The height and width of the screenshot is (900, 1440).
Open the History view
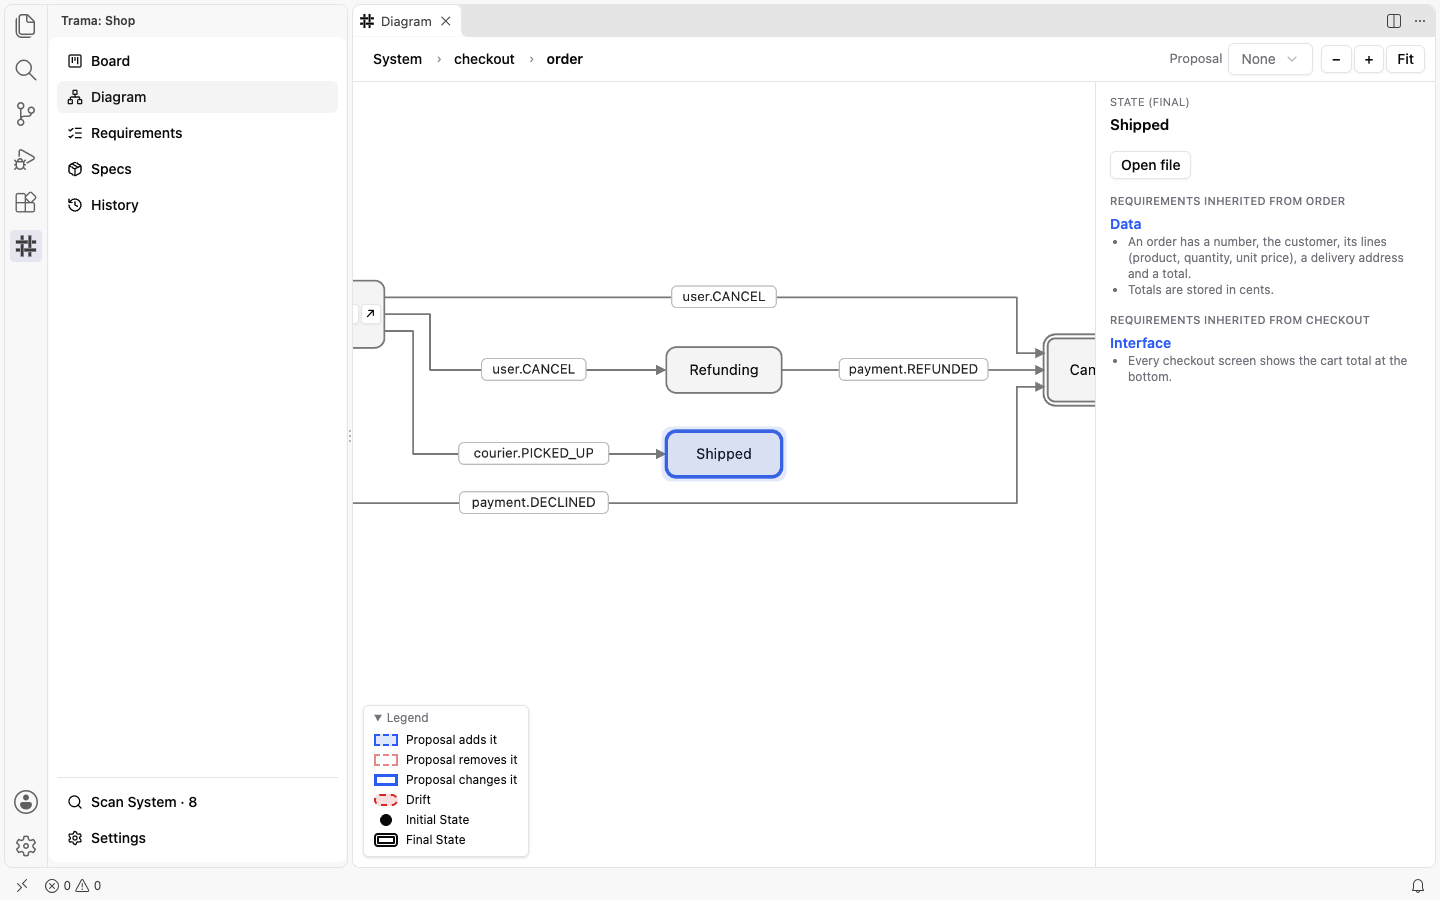click(198, 205)
